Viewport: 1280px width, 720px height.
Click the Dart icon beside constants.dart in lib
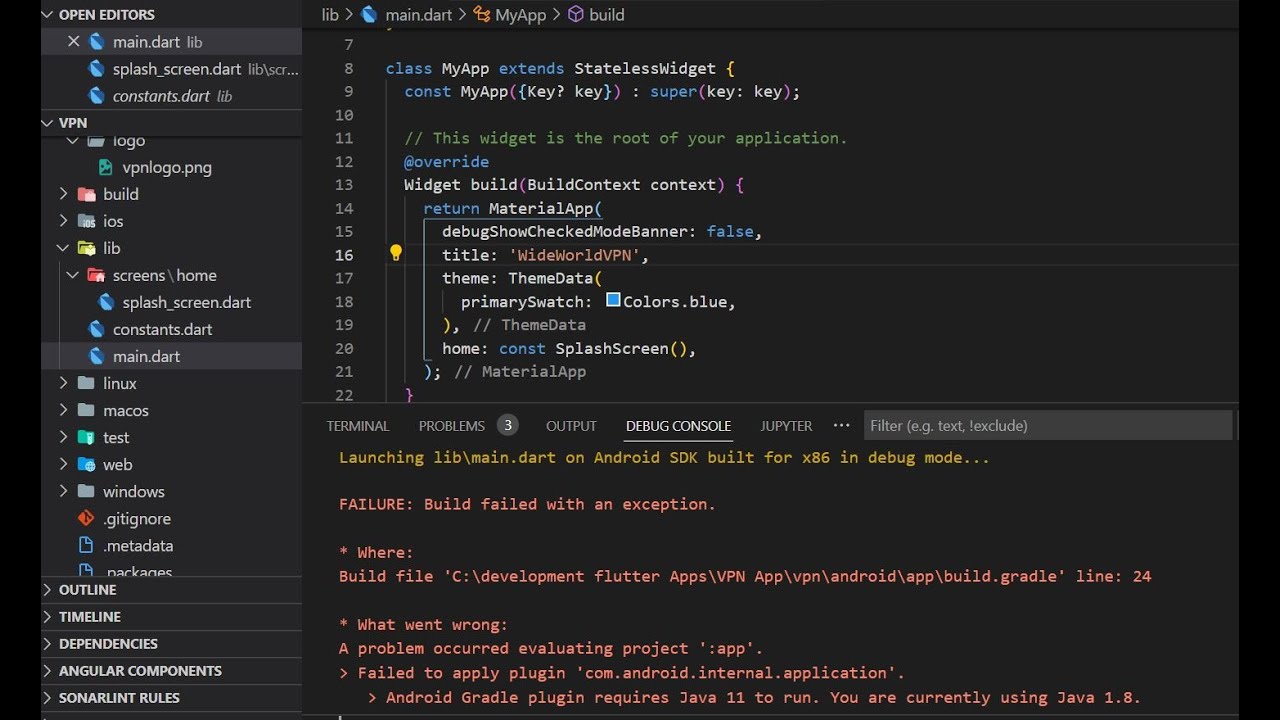(x=96, y=329)
